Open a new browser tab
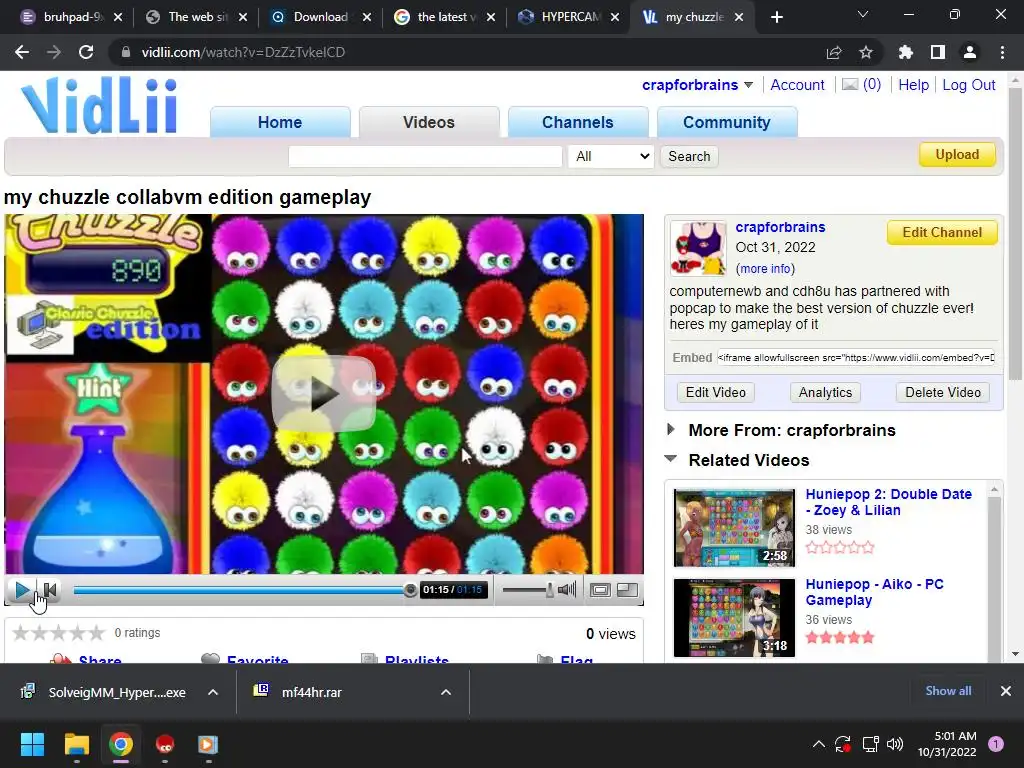 [x=776, y=17]
